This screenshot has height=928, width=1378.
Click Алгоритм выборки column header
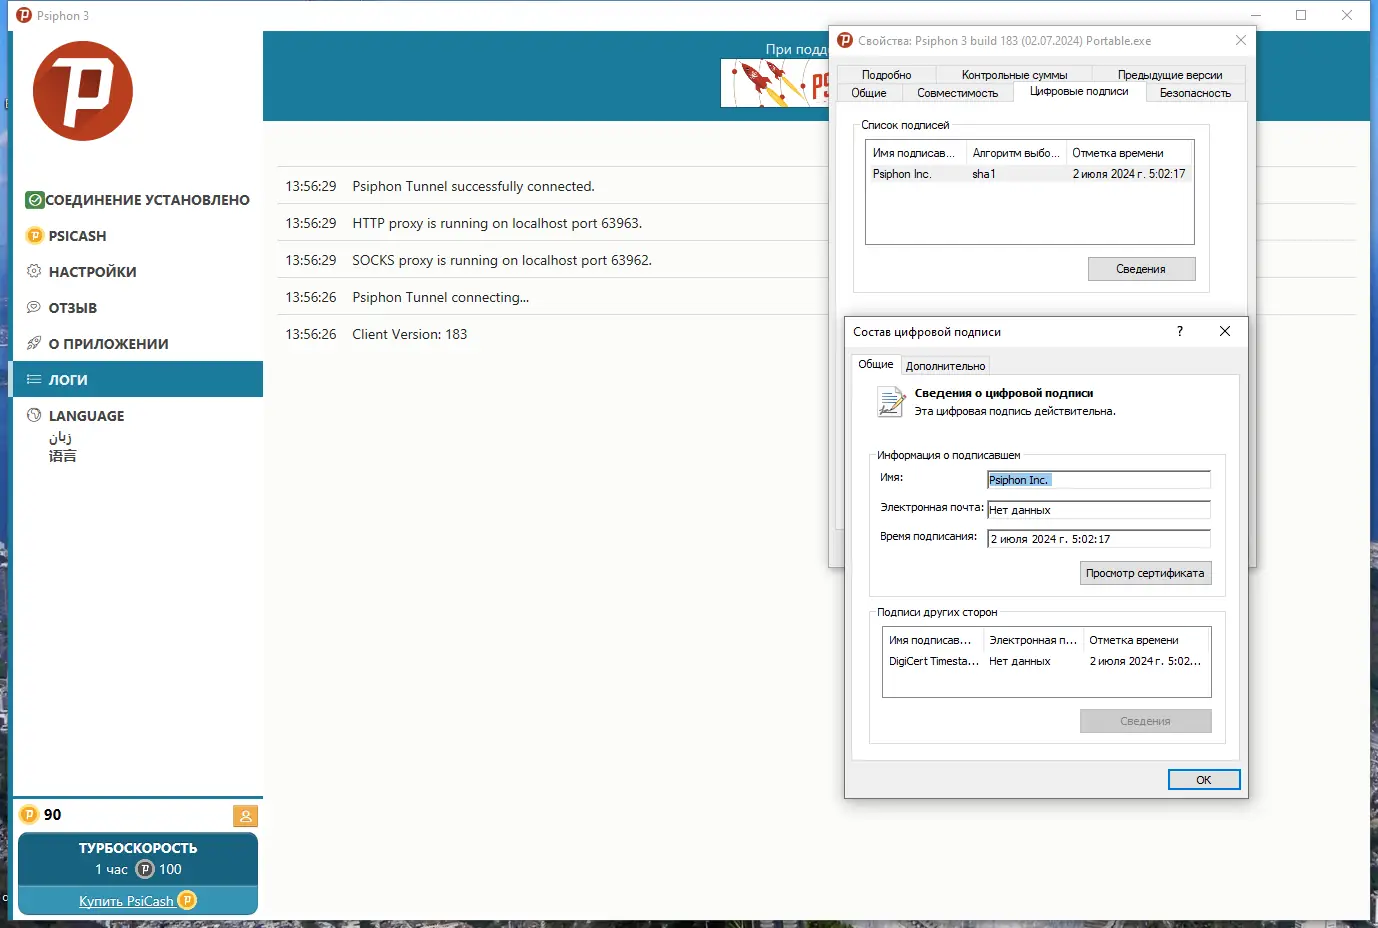tap(1016, 153)
